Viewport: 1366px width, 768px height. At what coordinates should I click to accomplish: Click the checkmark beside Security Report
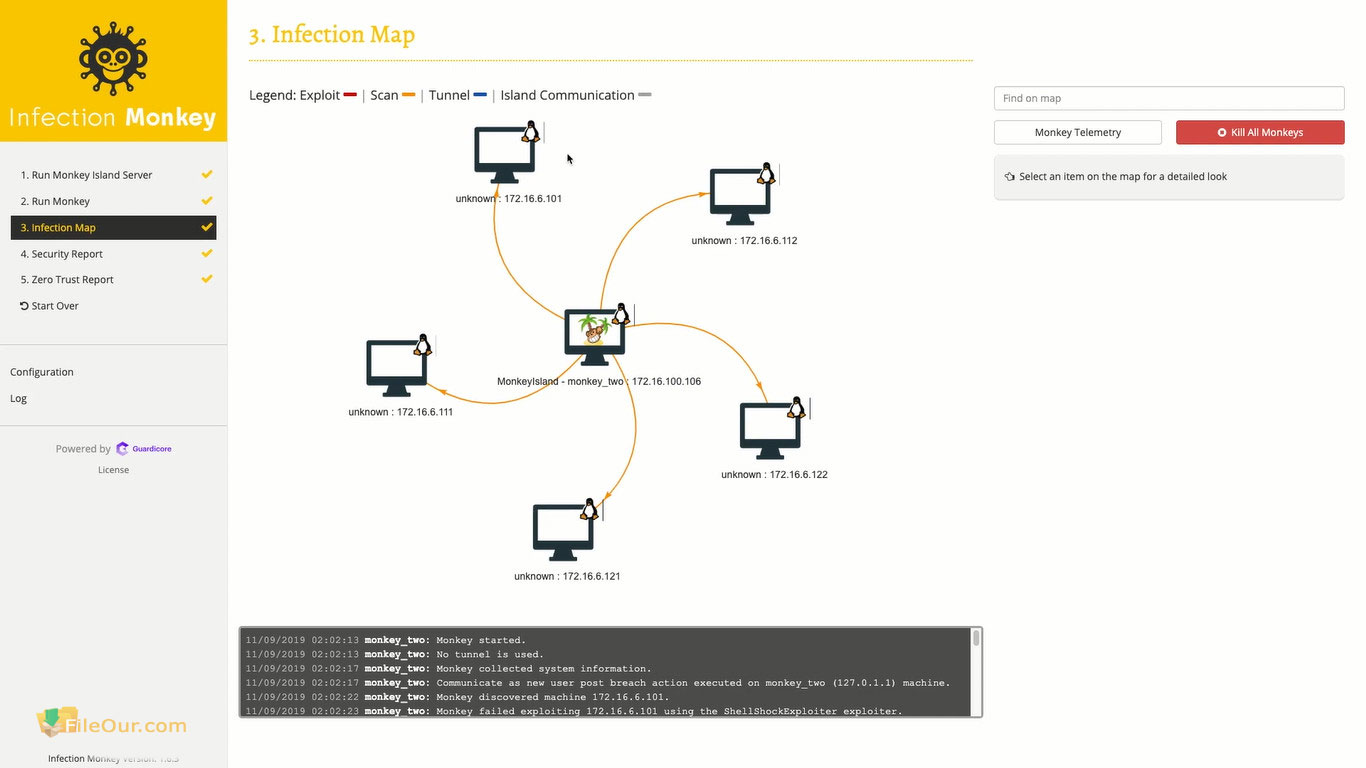207,253
